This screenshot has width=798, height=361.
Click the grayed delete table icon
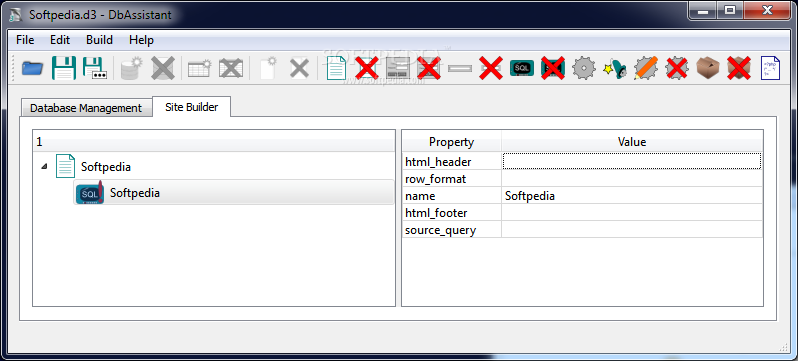(231, 68)
